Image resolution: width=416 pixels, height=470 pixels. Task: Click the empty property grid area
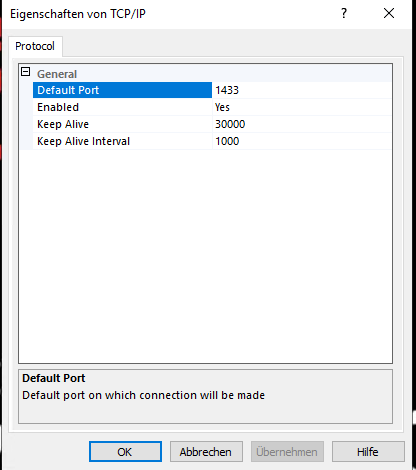click(205, 256)
